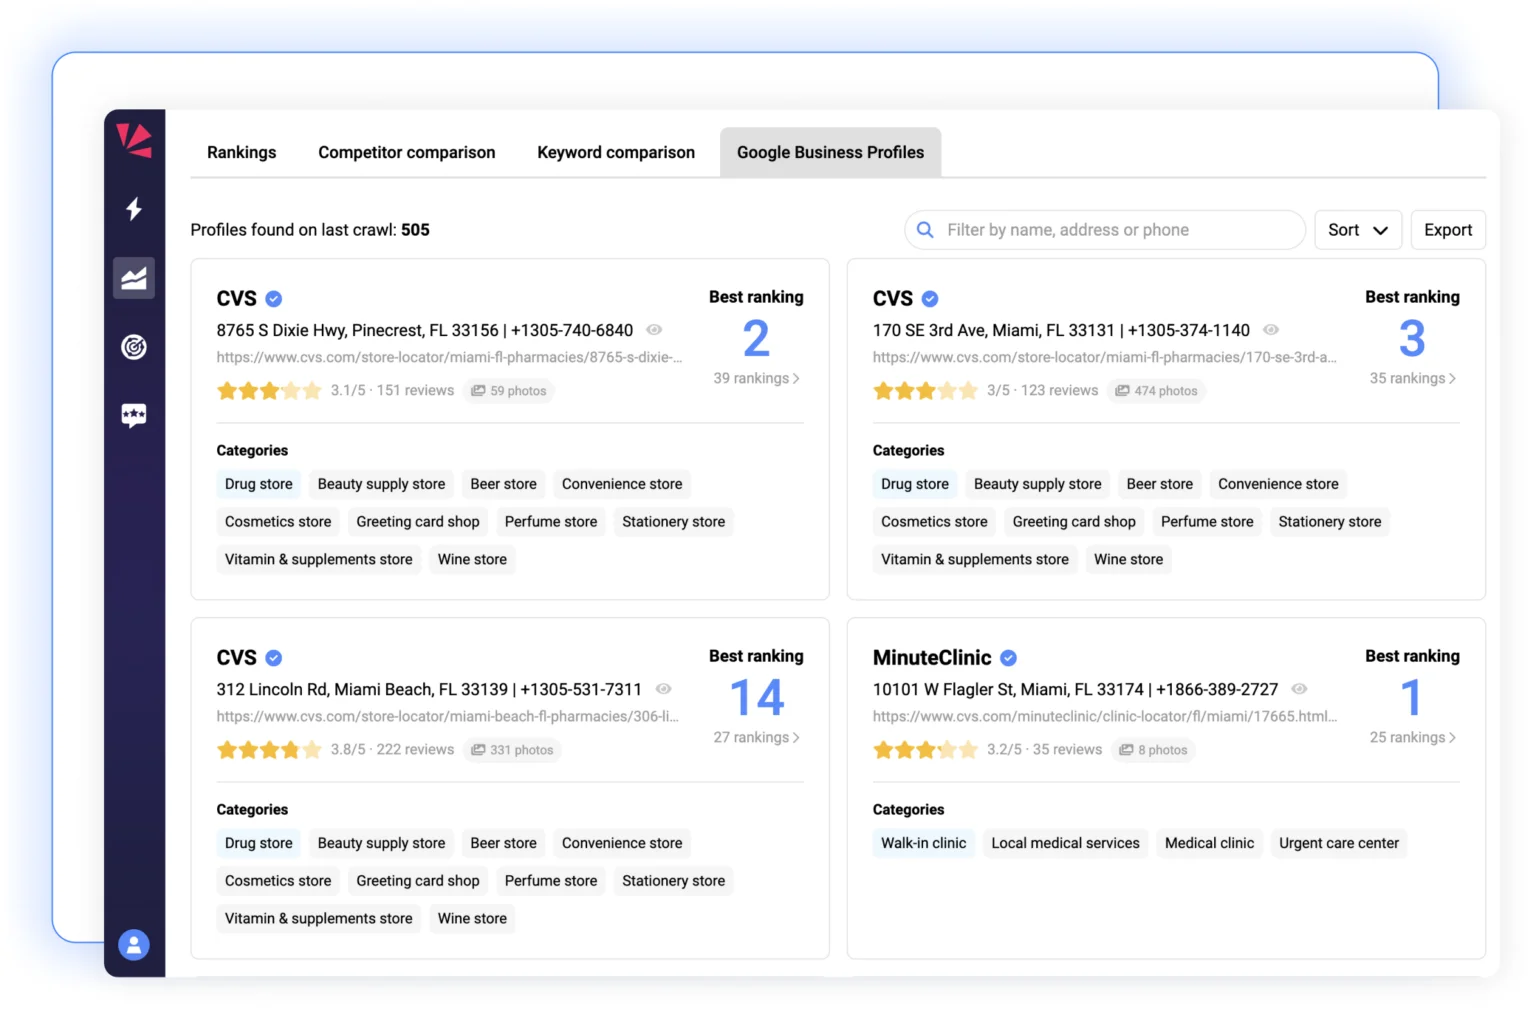Open the user account avatar
Screen dimensions: 1536x1014
[134, 945]
